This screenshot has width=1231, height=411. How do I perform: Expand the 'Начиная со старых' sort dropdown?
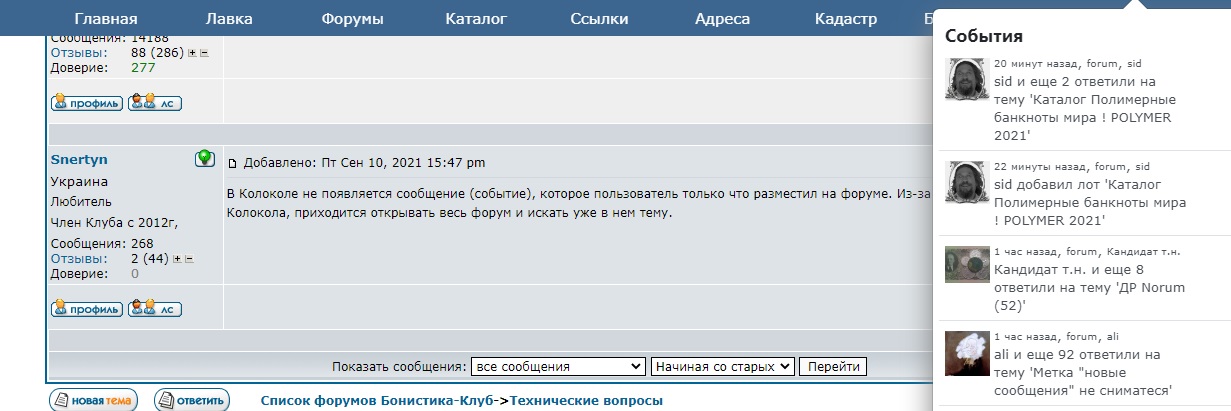722,367
